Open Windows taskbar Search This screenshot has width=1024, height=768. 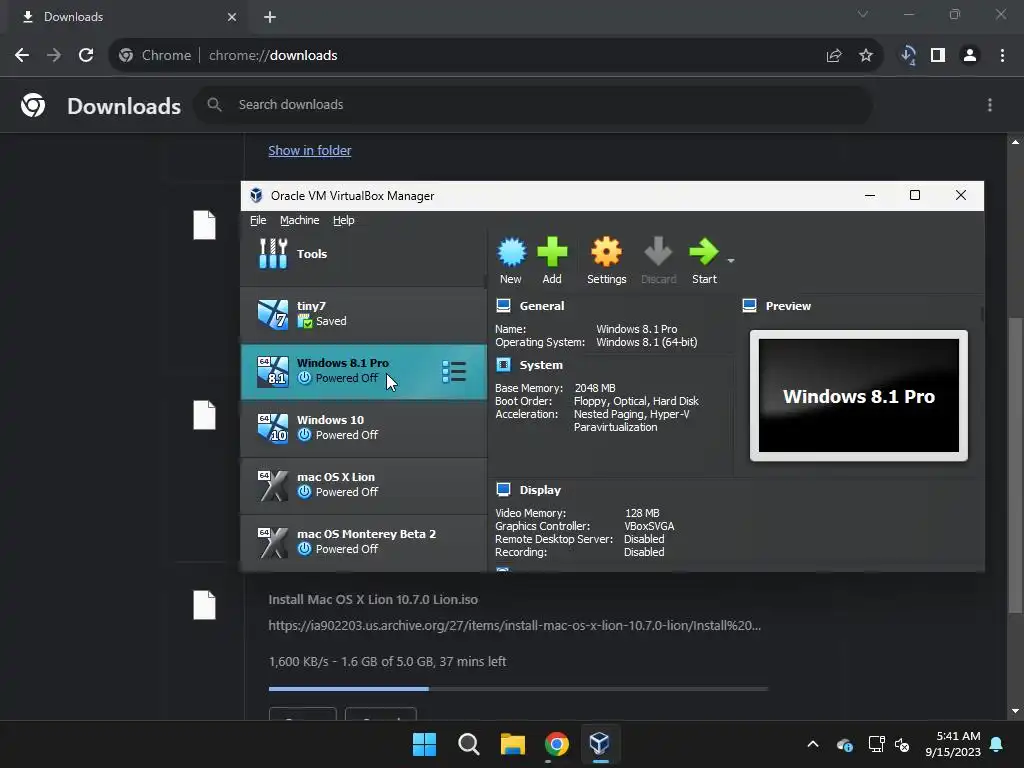469,744
